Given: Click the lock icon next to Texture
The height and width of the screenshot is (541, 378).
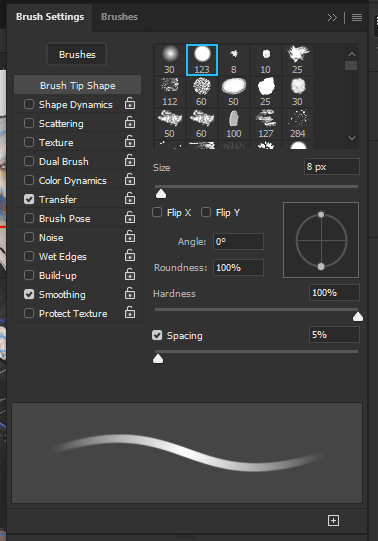Looking at the screenshot, I should click(130, 141).
